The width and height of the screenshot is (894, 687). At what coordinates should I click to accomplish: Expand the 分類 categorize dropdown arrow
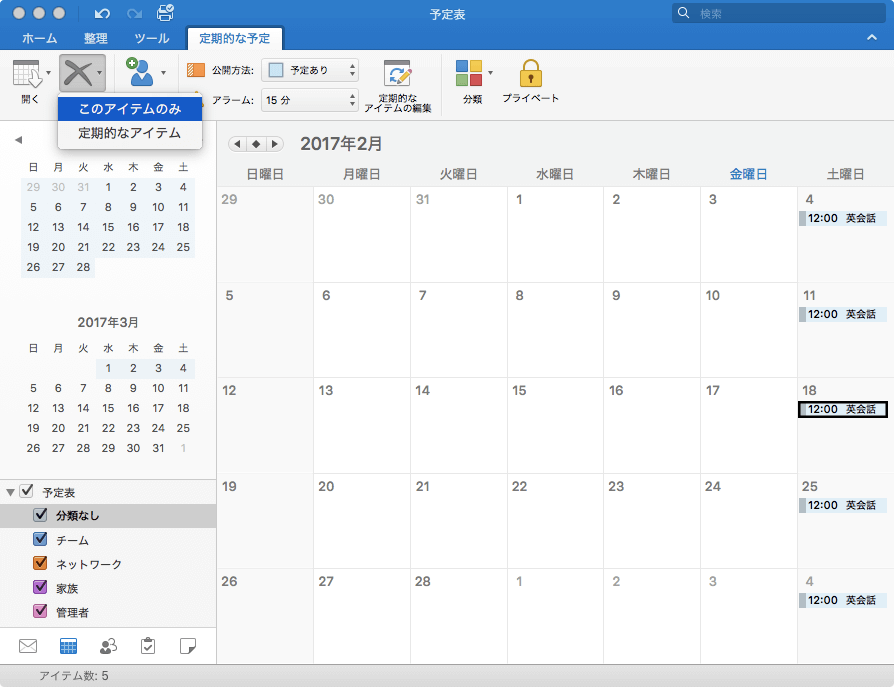pos(490,72)
